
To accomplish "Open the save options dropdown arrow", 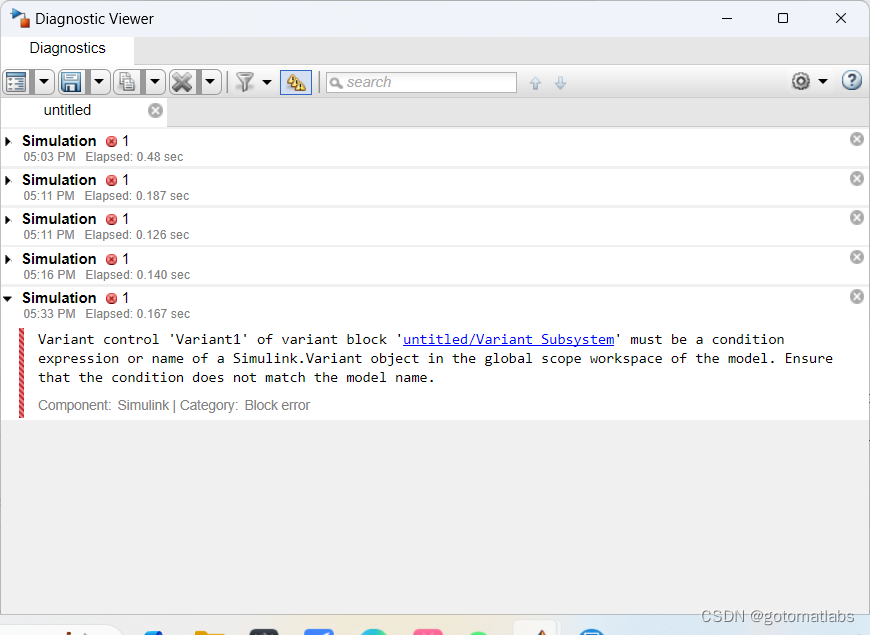I will click(x=99, y=83).
